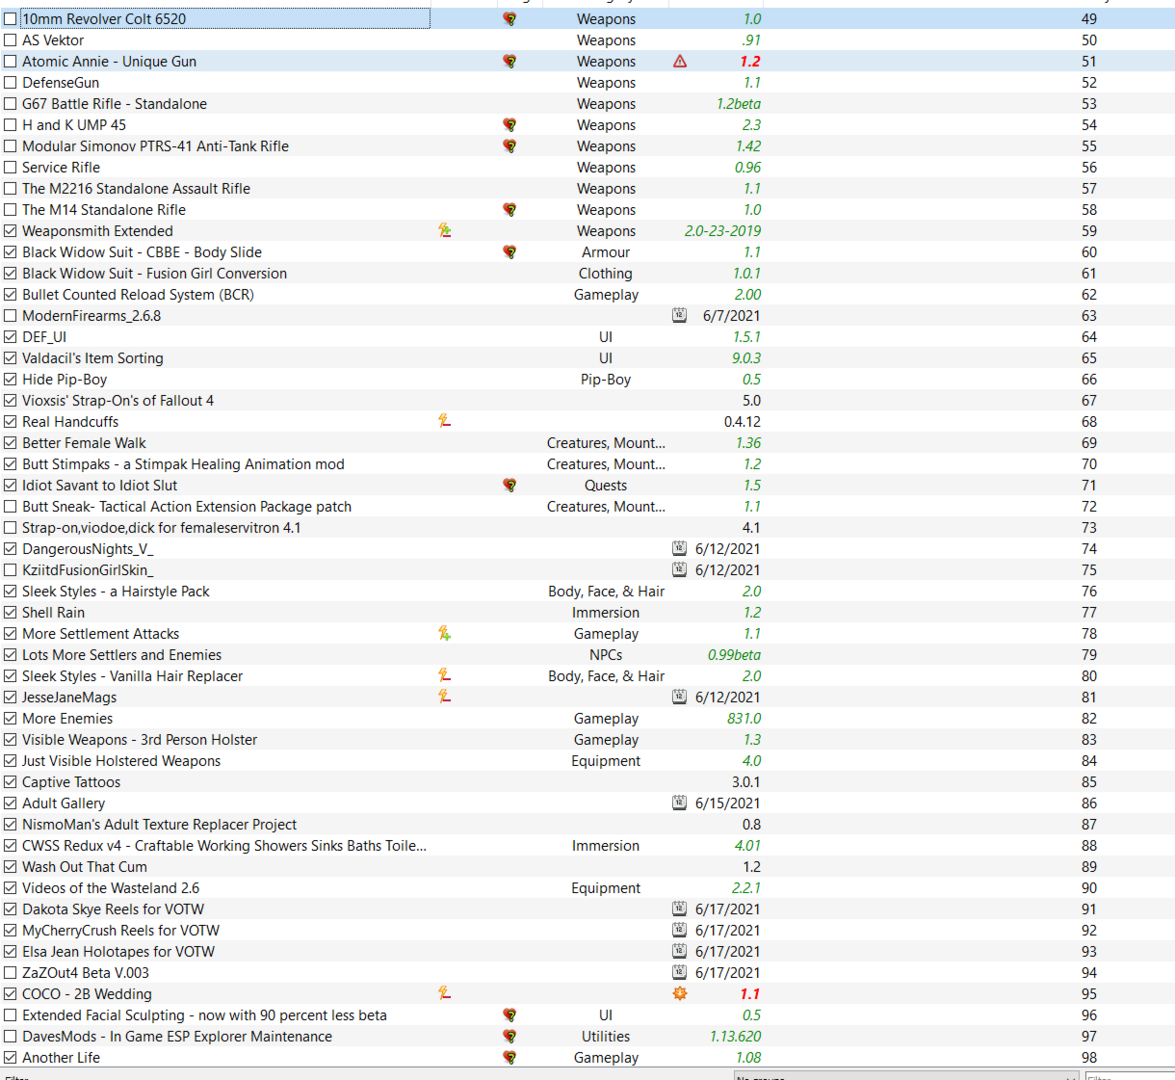Click the heart flag on Atomic Annie row
Screen dimensions: 1175x1080
coord(510,61)
